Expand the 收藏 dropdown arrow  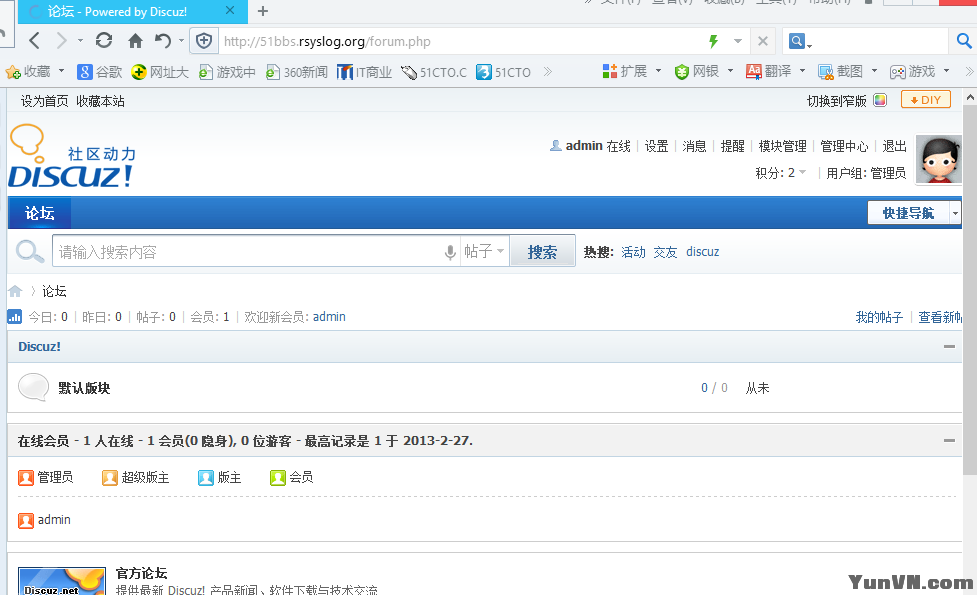pyautogui.click(x=61, y=71)
